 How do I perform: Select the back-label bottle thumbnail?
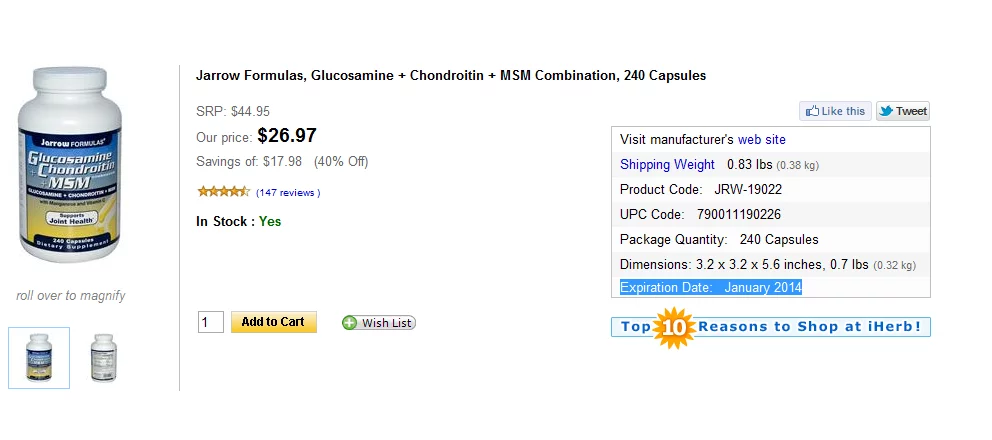pos(104,357)
